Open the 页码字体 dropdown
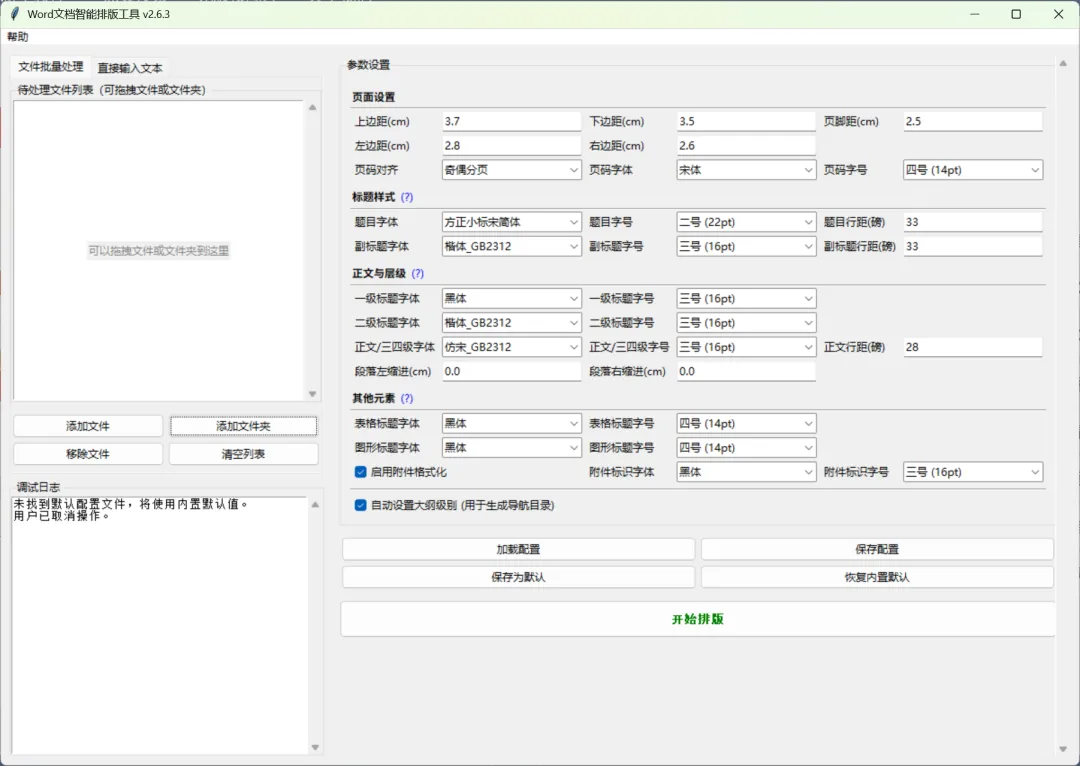 pyautogui.click(x=747, y=170)
